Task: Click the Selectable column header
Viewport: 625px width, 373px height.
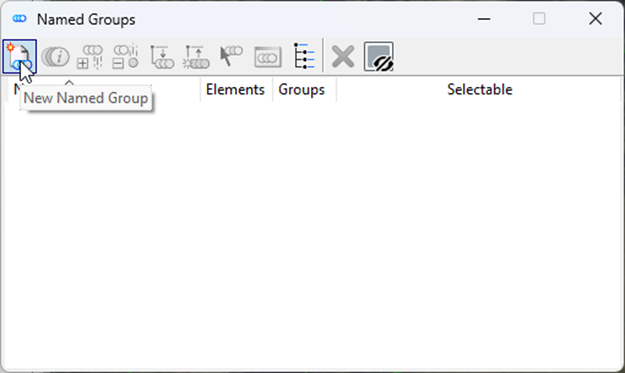Action: click(x=480, y=90)
